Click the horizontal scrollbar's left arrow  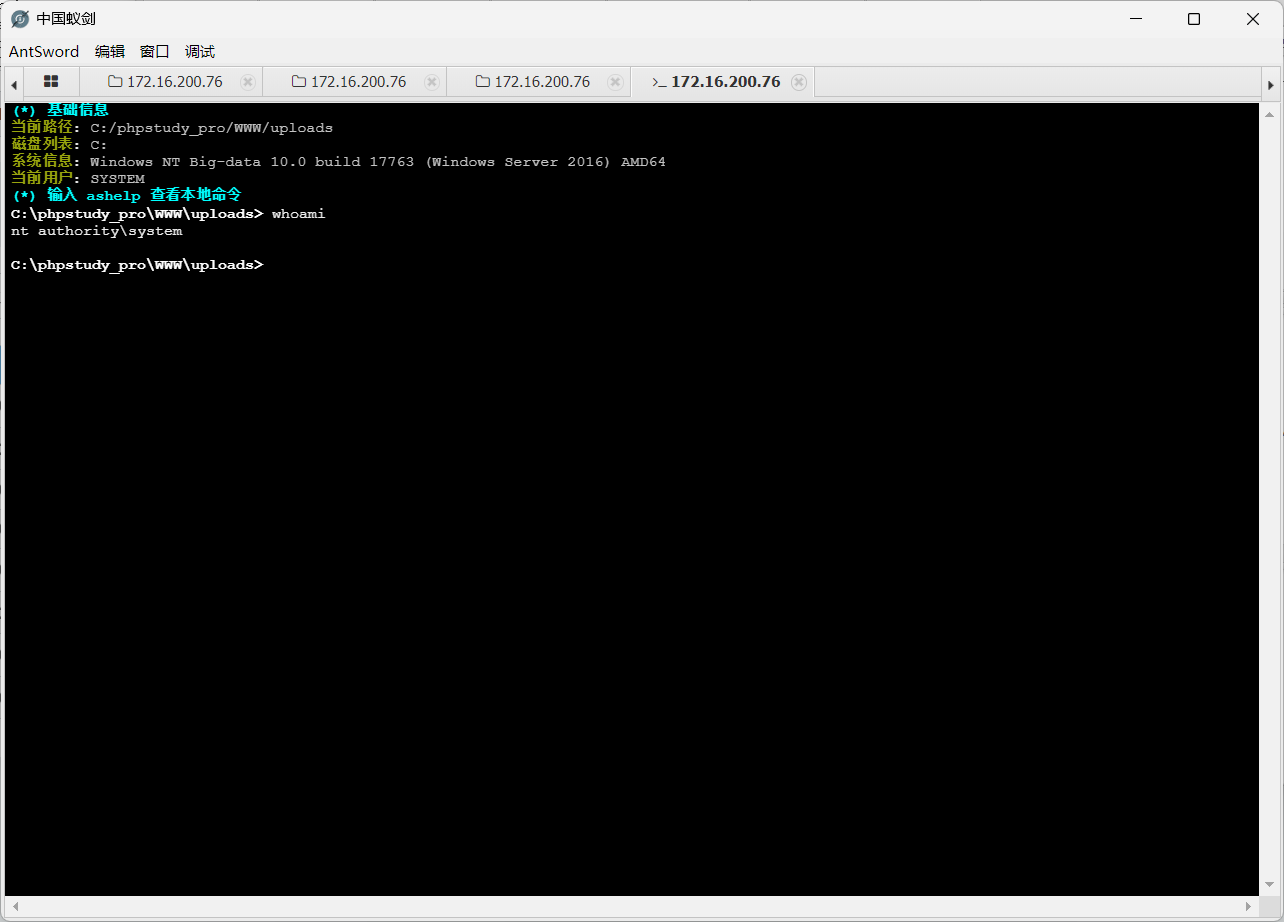[x=14, y=906]
